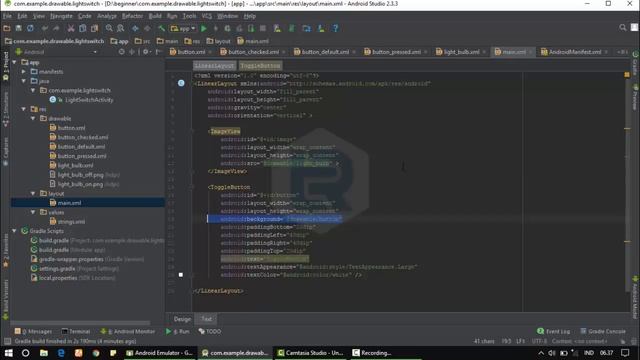The width and height of the screenshot is (640, 360).
Task: Click the selected android:background line
Action: (x=274, y=219)
